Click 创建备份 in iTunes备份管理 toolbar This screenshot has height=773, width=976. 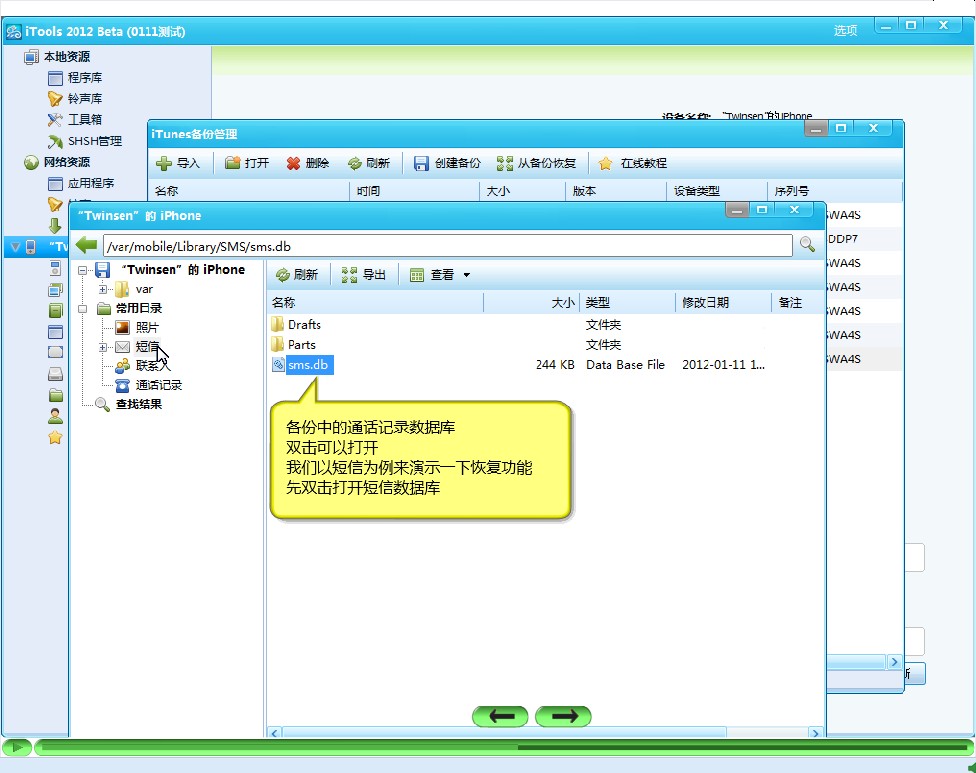pos(447,163)
